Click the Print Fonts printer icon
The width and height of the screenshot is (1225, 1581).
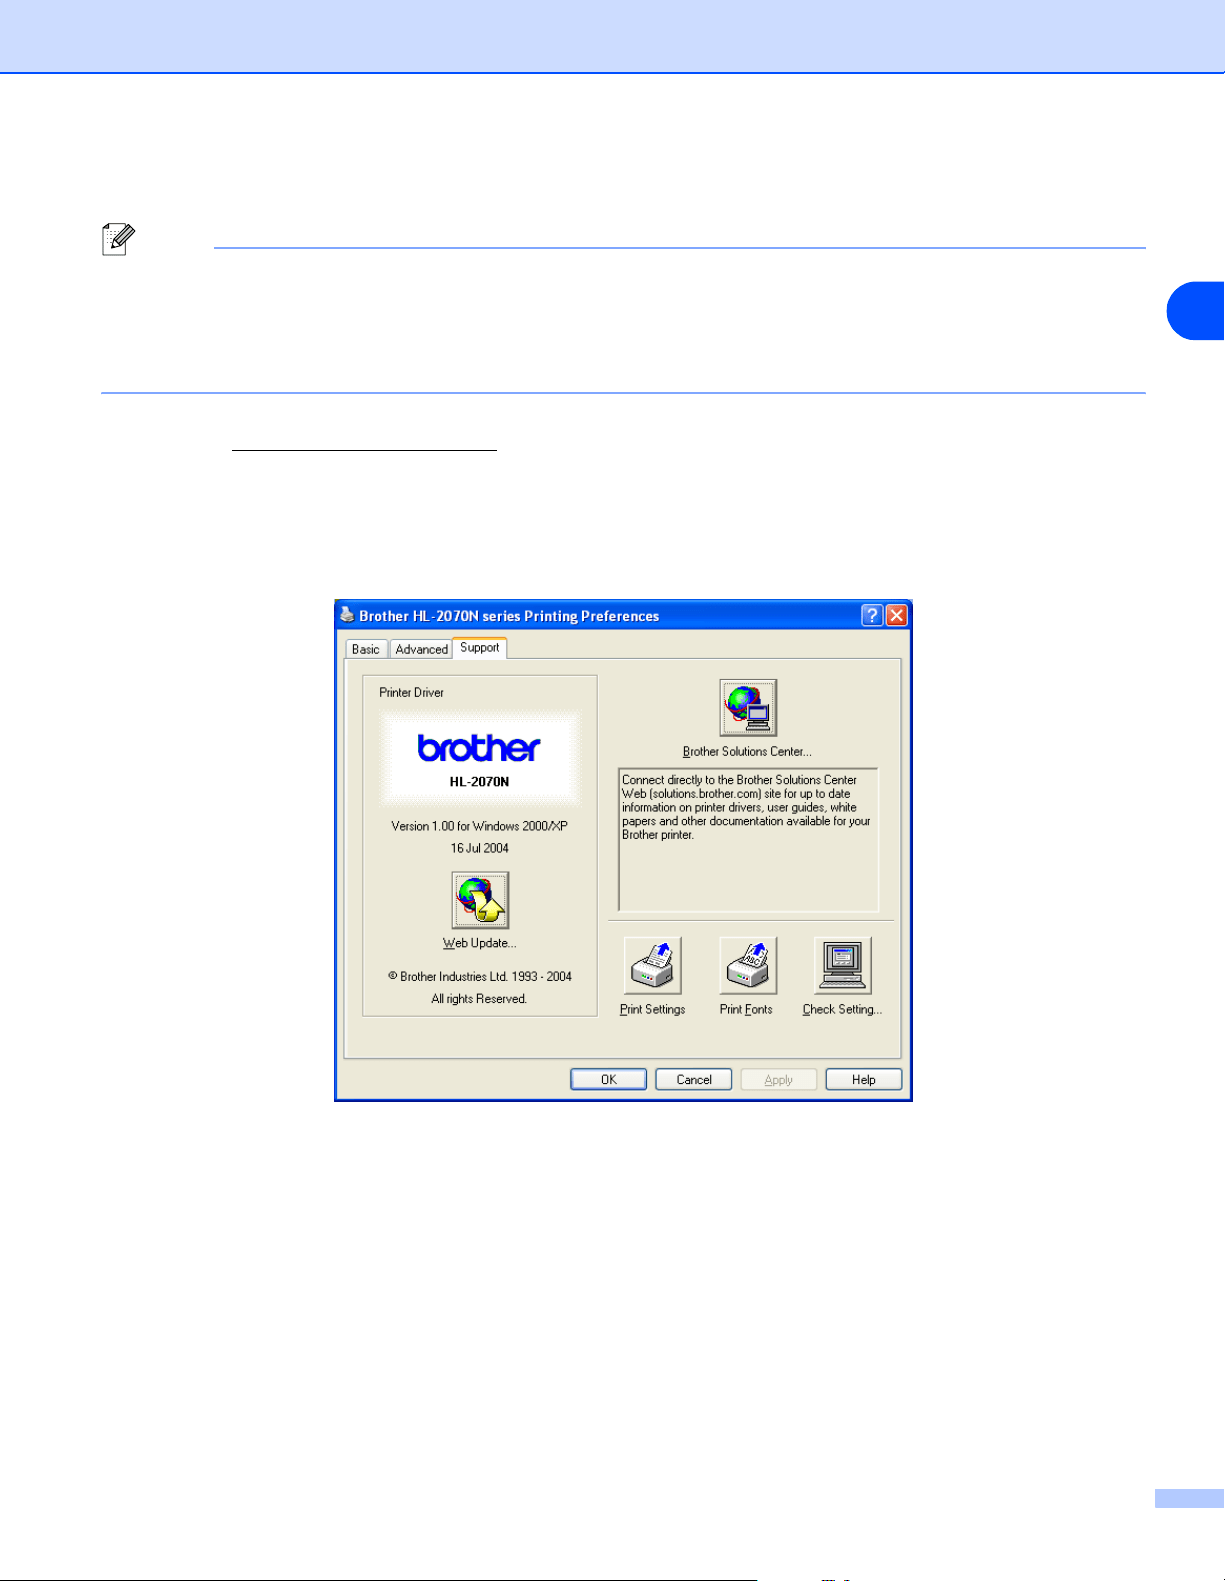(x=748, y=965)
